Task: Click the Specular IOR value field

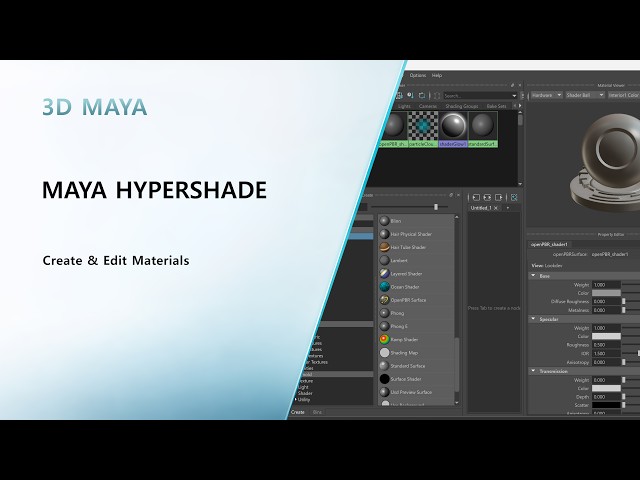Action: [606, 353]
